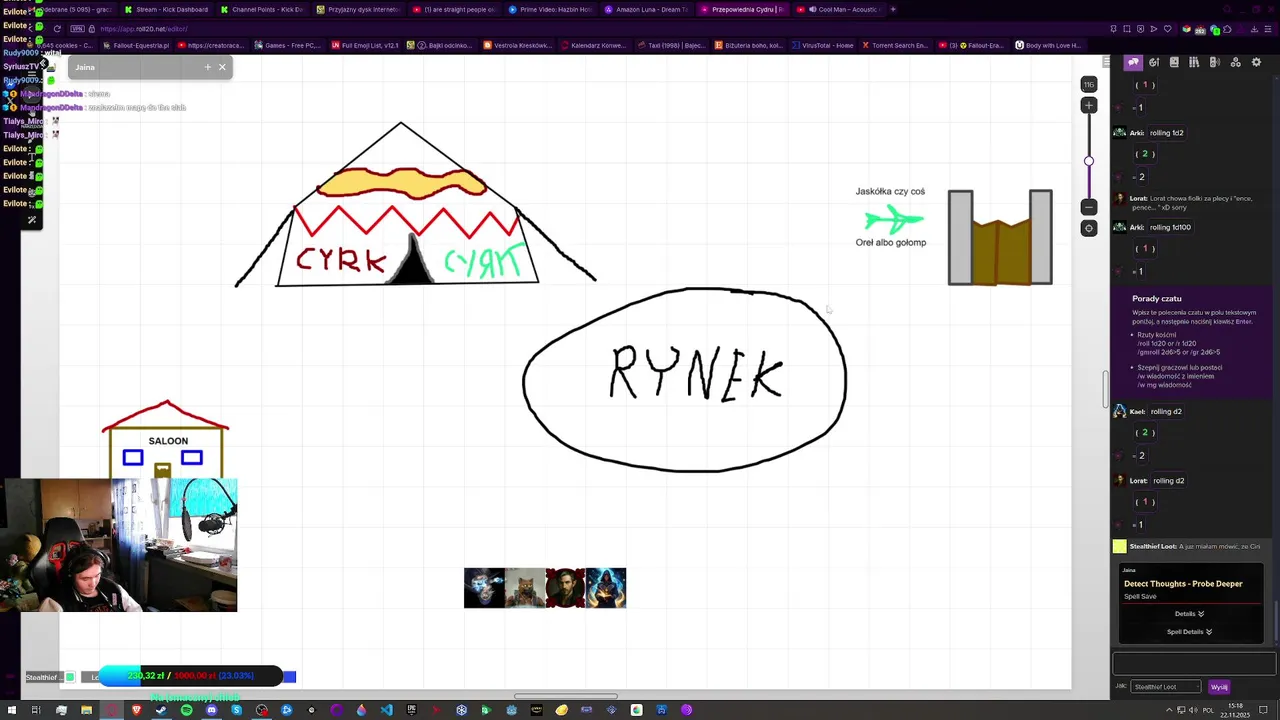Viewport: 1280px width, 720px height.
Task: Click the zoom slider handle
Action: tap(1089, 161)
